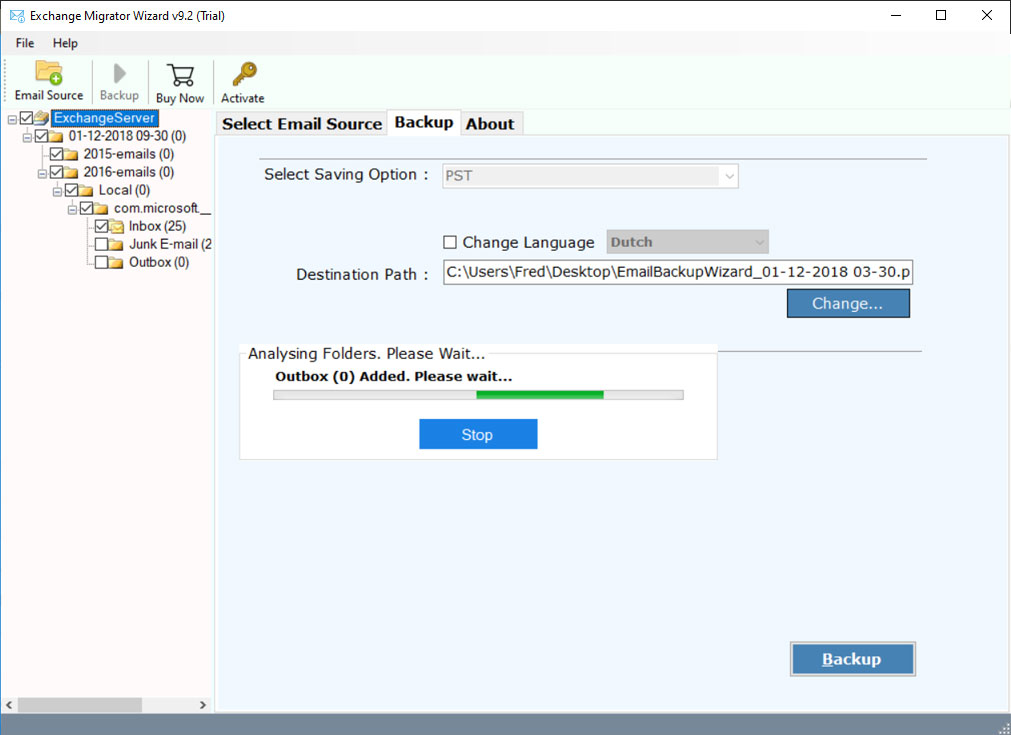Image resolution: width=1011 pixels, height=735 pixels.
Task: Click folder icon beside 2015-emails
Action: 71,154
